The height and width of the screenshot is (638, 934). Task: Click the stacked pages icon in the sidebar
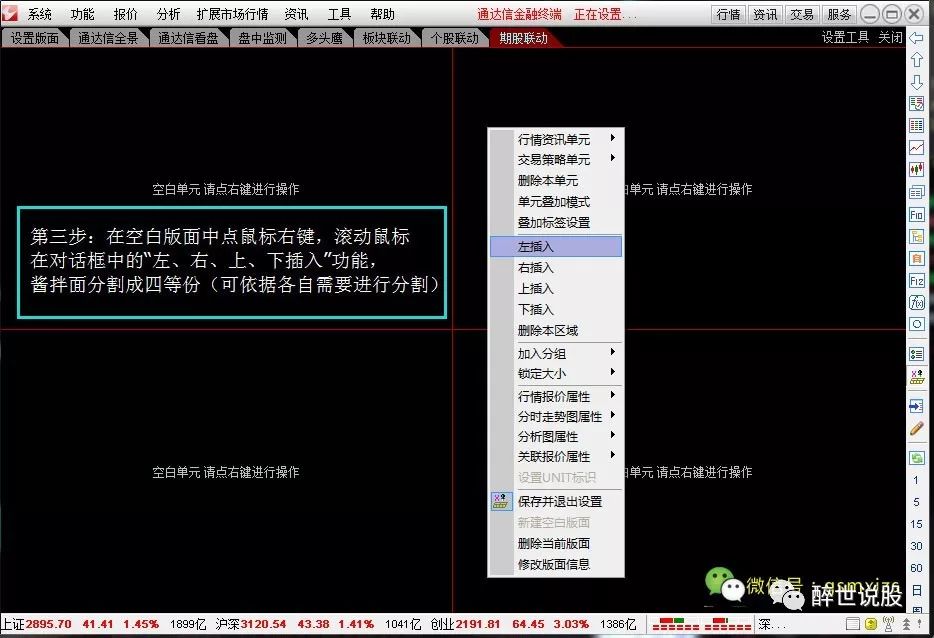pos(917,192)
